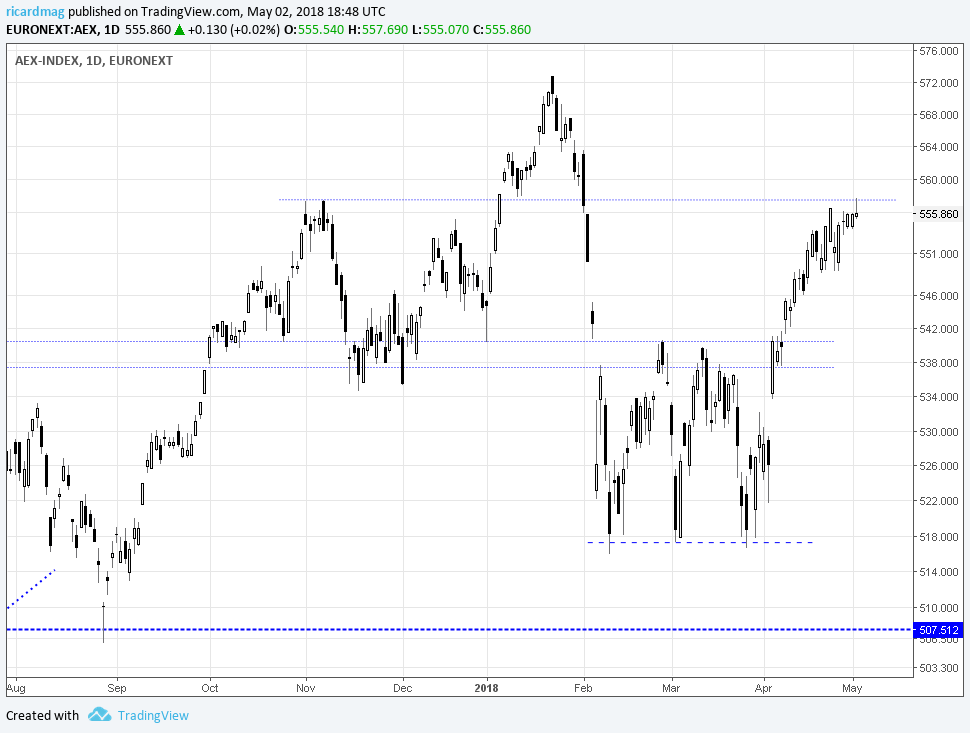
Task: Select the short dotted diagonal trendline near August
Action: click(31, 588)
